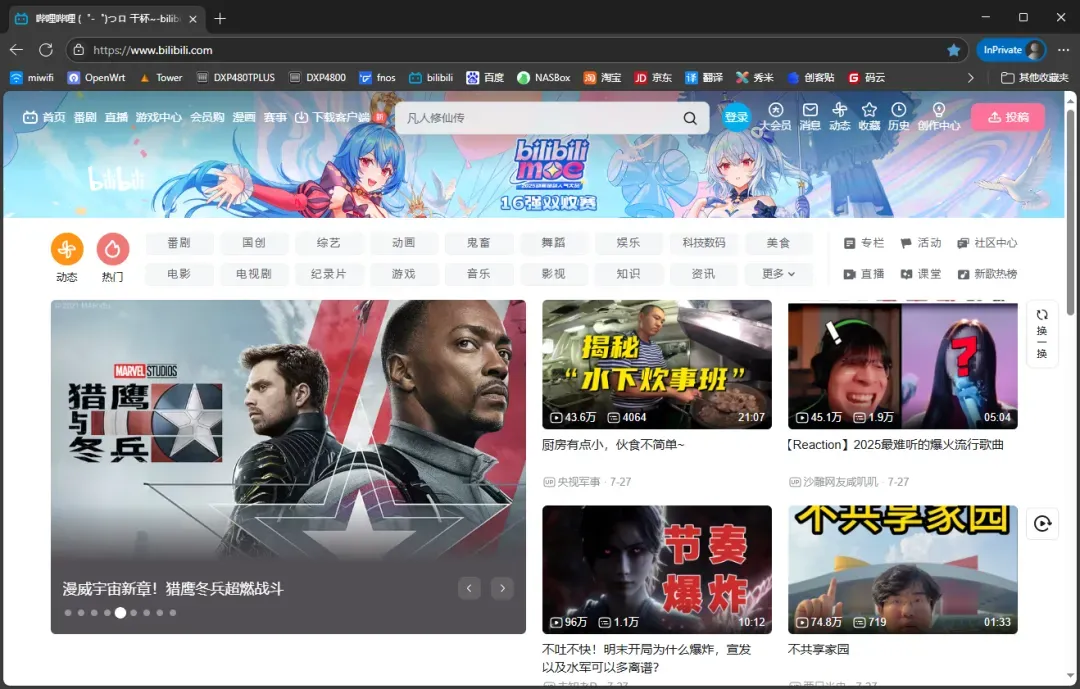Close the bilibili browser tab

click(193, 19)
